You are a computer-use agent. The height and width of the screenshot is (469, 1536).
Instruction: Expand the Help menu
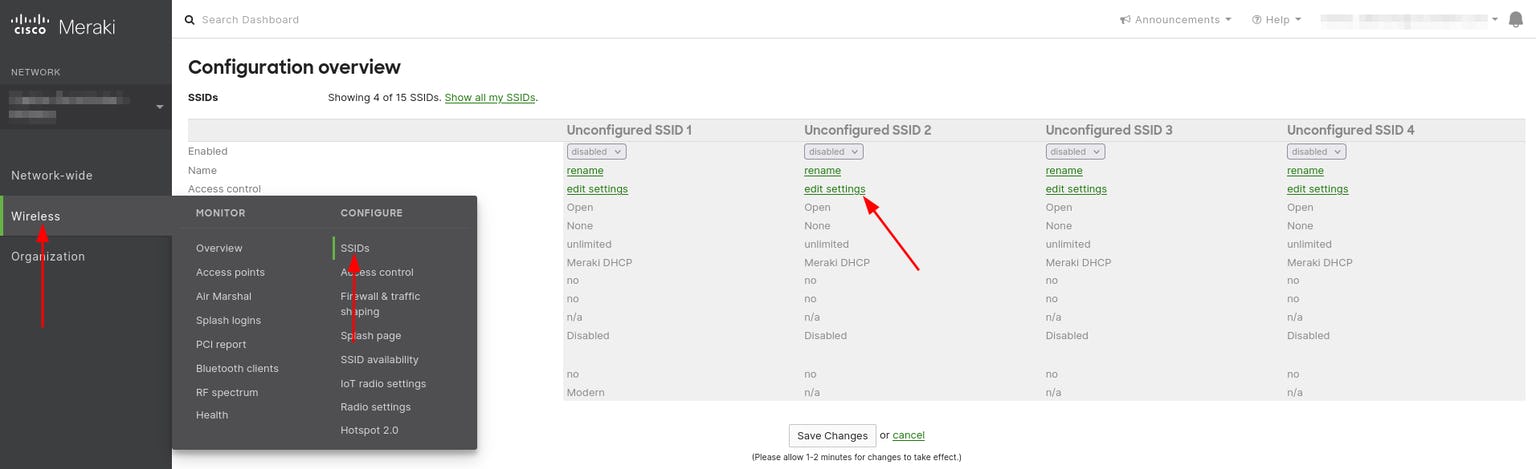(x=1277, y=20)
